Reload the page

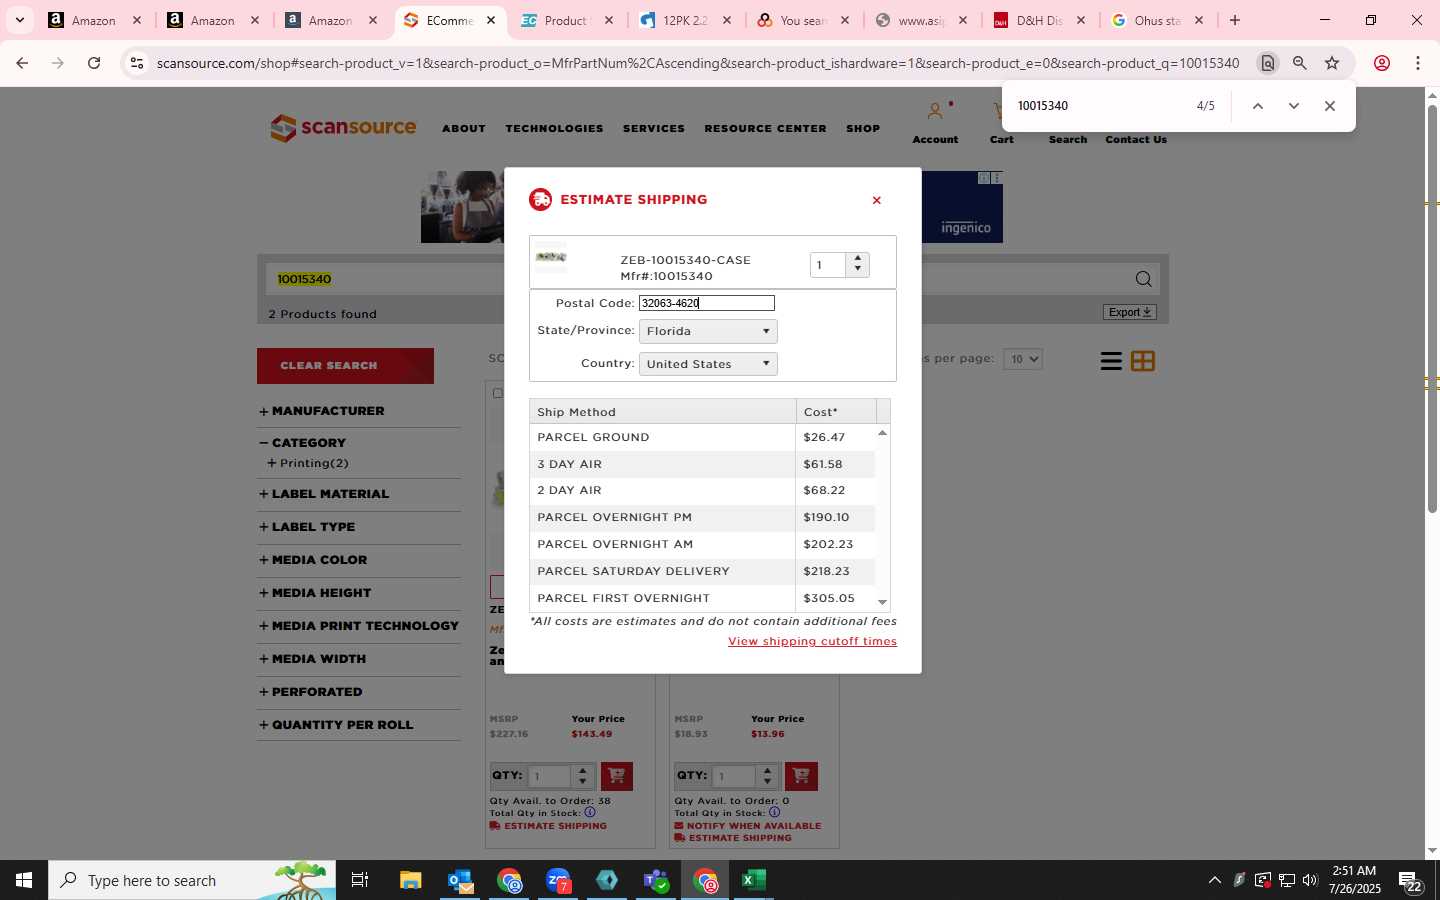[94, 63]
